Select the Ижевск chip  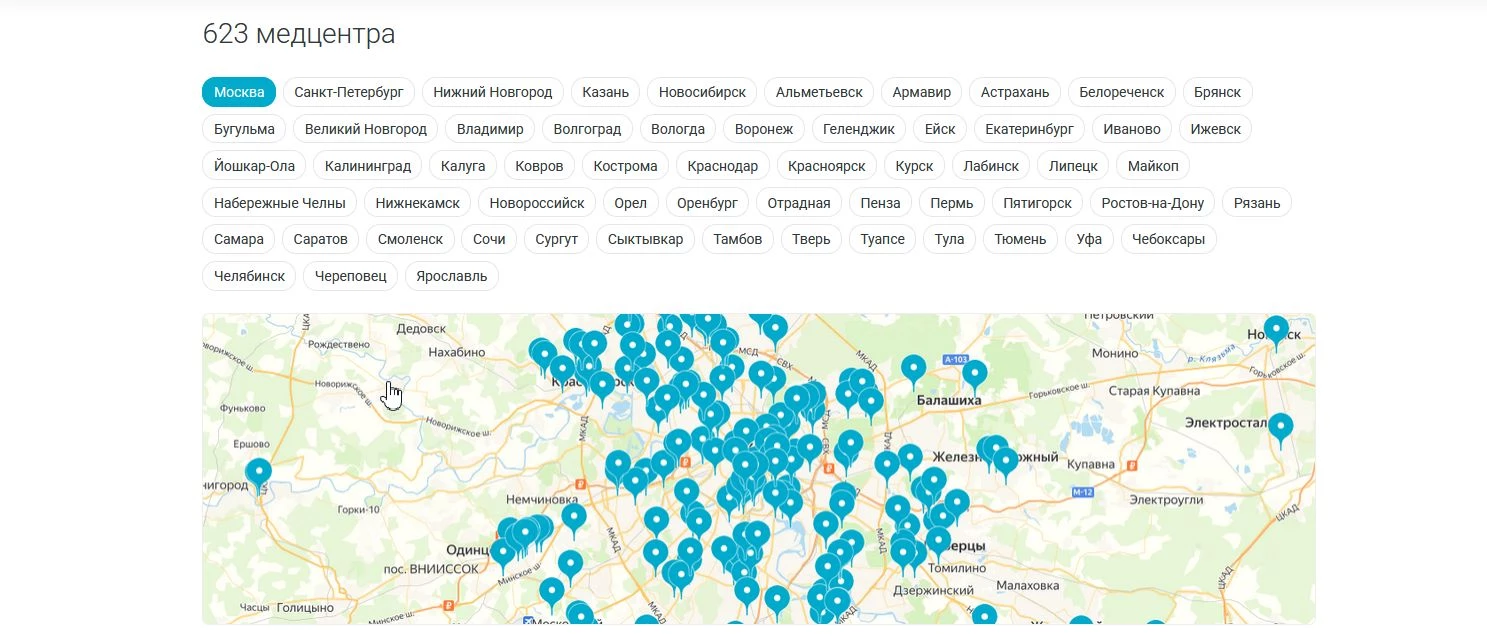pyautogui.click(x=1216, y=129)
